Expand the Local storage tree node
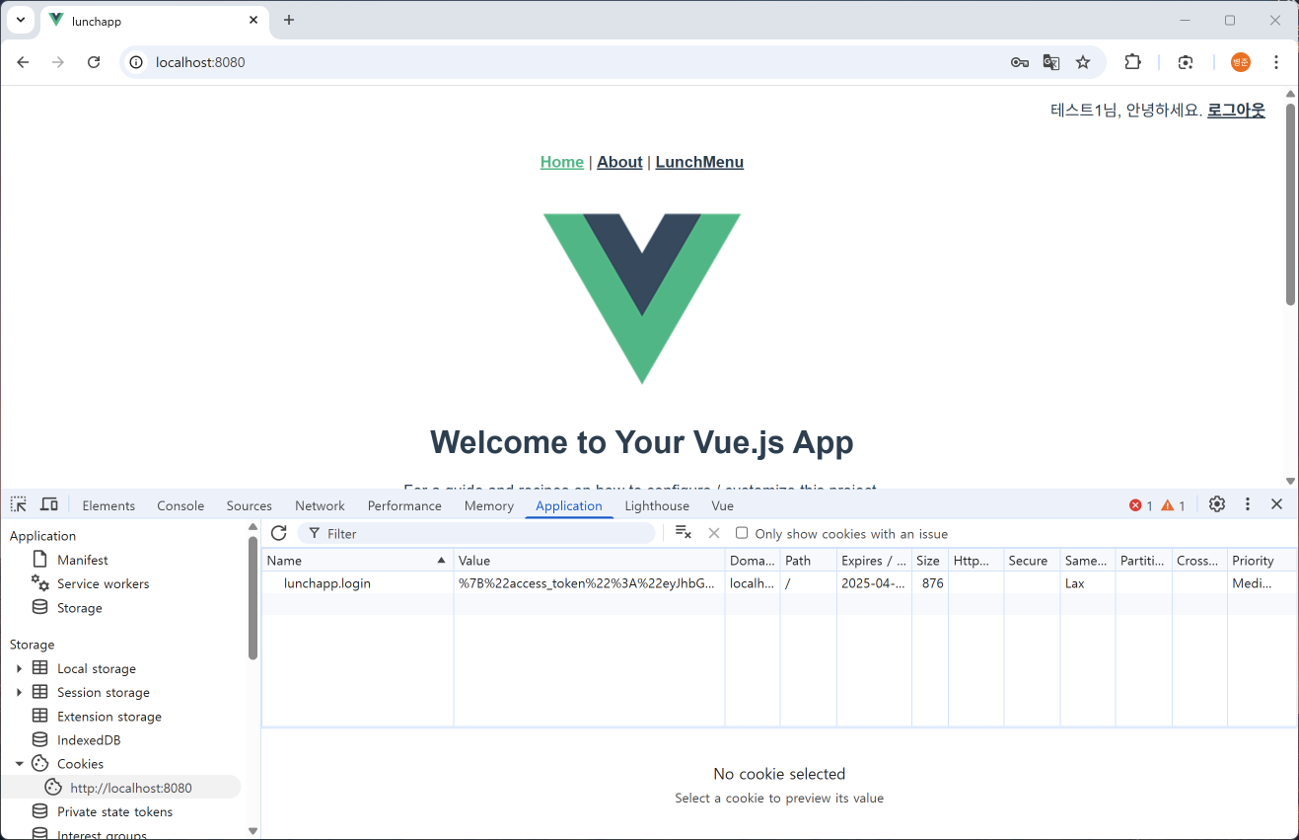This screenshot has height=840, width=1299. (x=19, y=668)
